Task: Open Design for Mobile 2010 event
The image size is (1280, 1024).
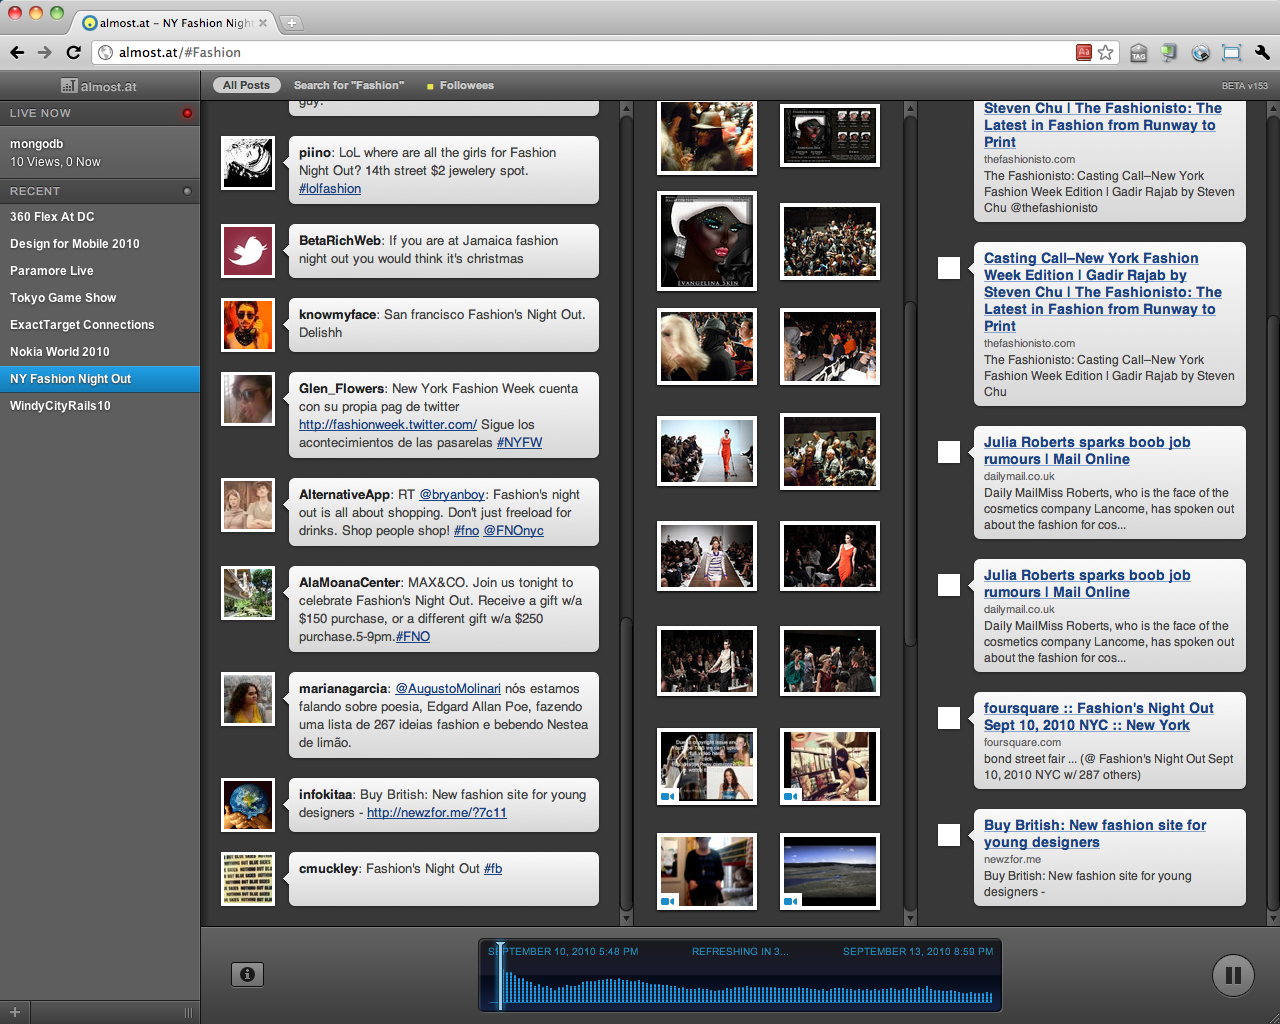Action: tap(100, 244)
